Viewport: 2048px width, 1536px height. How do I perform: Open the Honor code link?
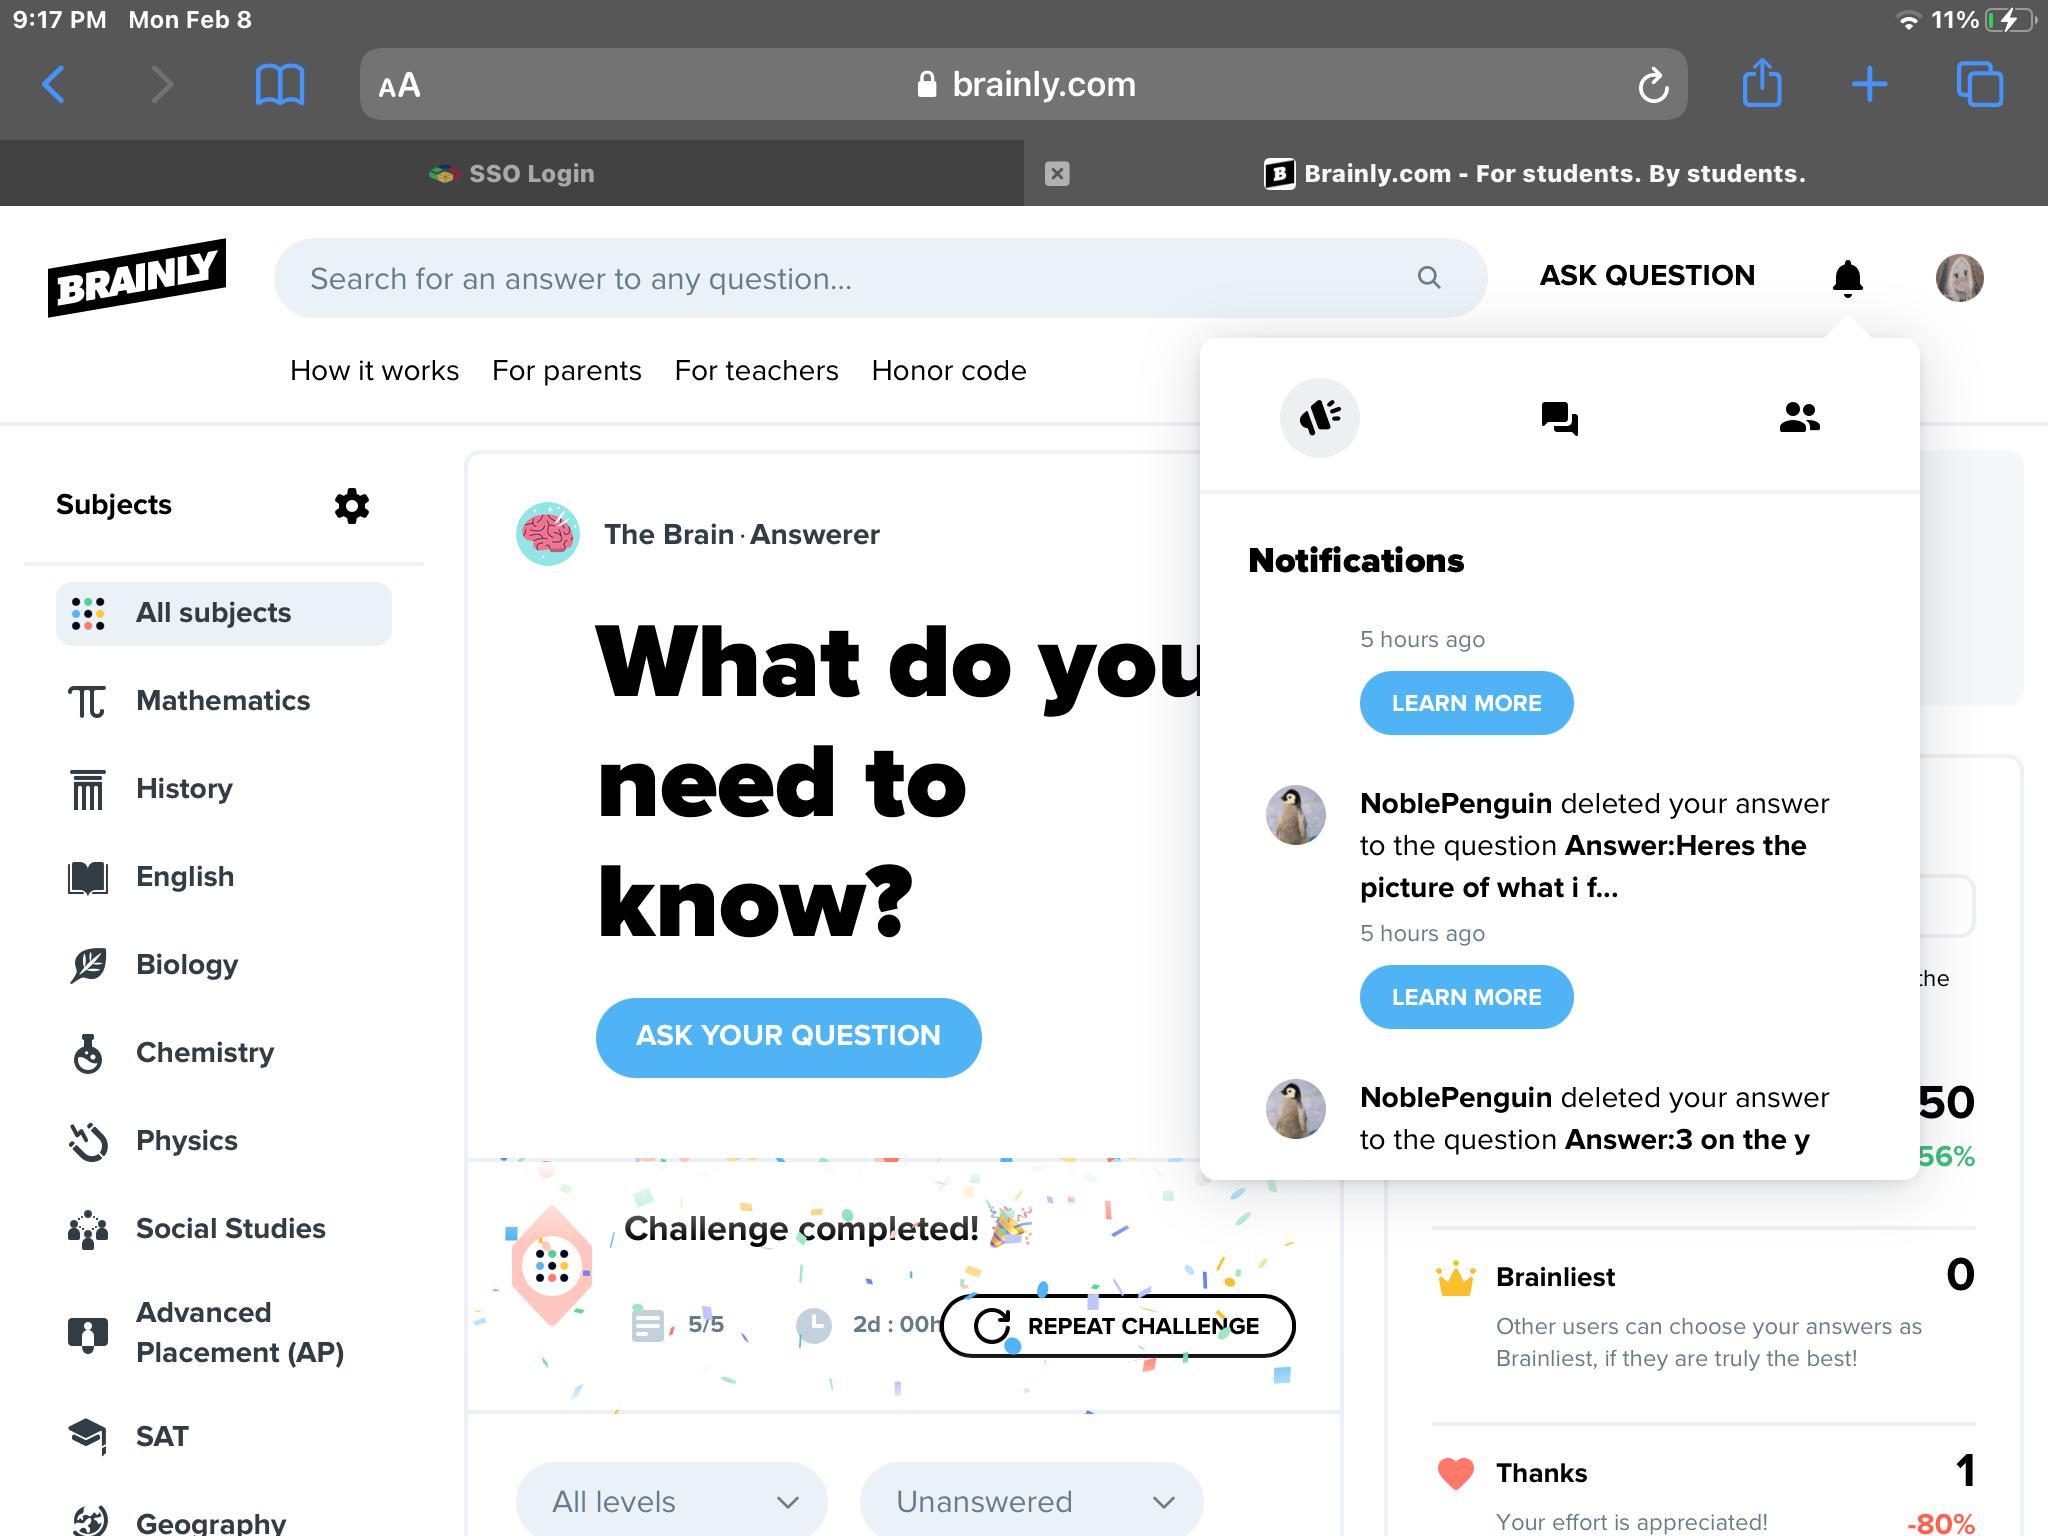pyautogui.click(x=948, y=371)
